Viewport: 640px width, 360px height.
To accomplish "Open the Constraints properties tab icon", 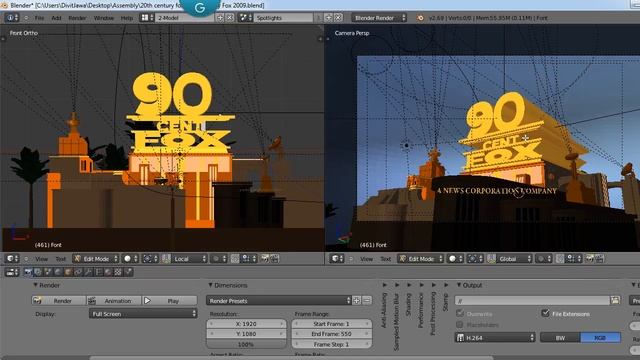I will (78, 272).
